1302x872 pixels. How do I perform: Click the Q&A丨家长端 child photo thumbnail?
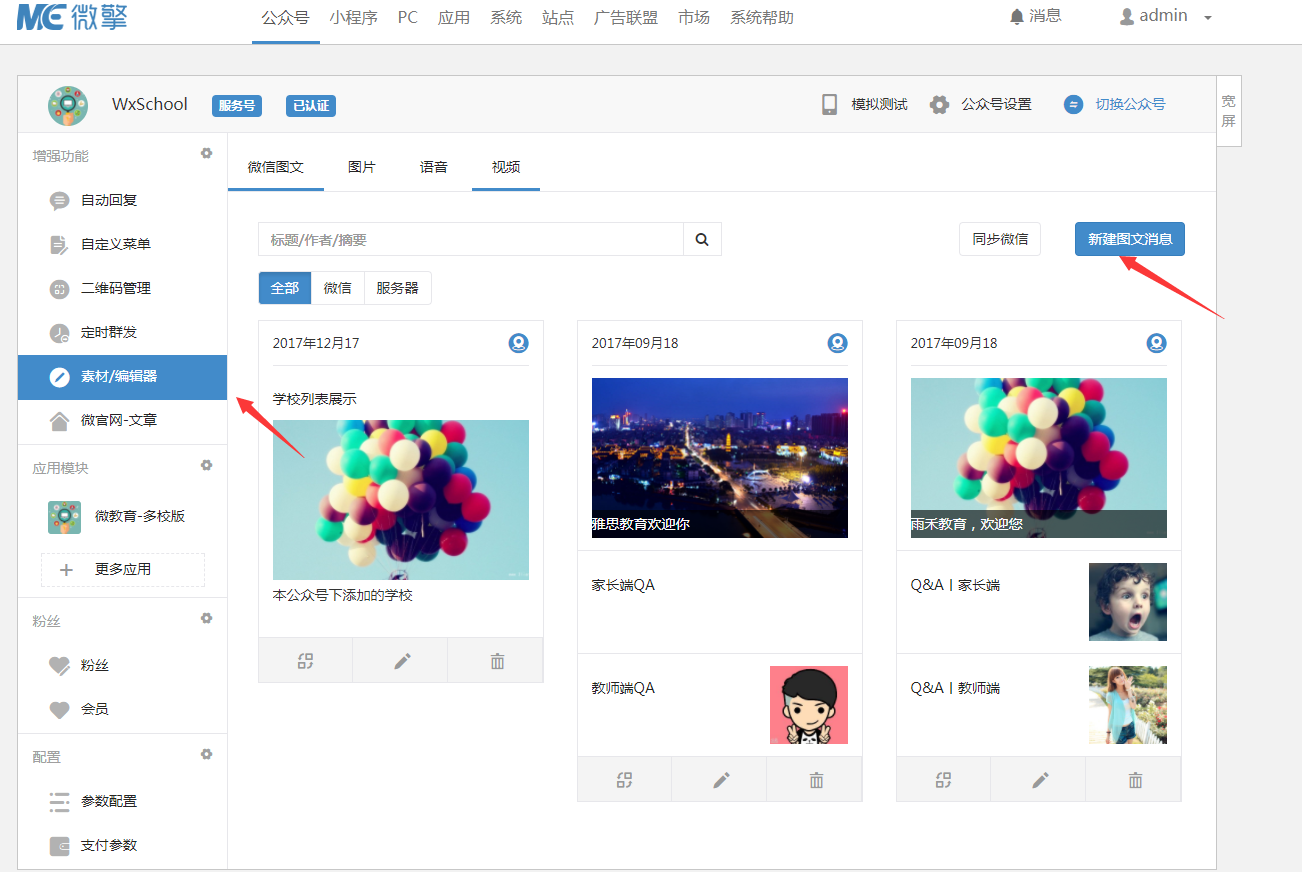pos(1128,602)
